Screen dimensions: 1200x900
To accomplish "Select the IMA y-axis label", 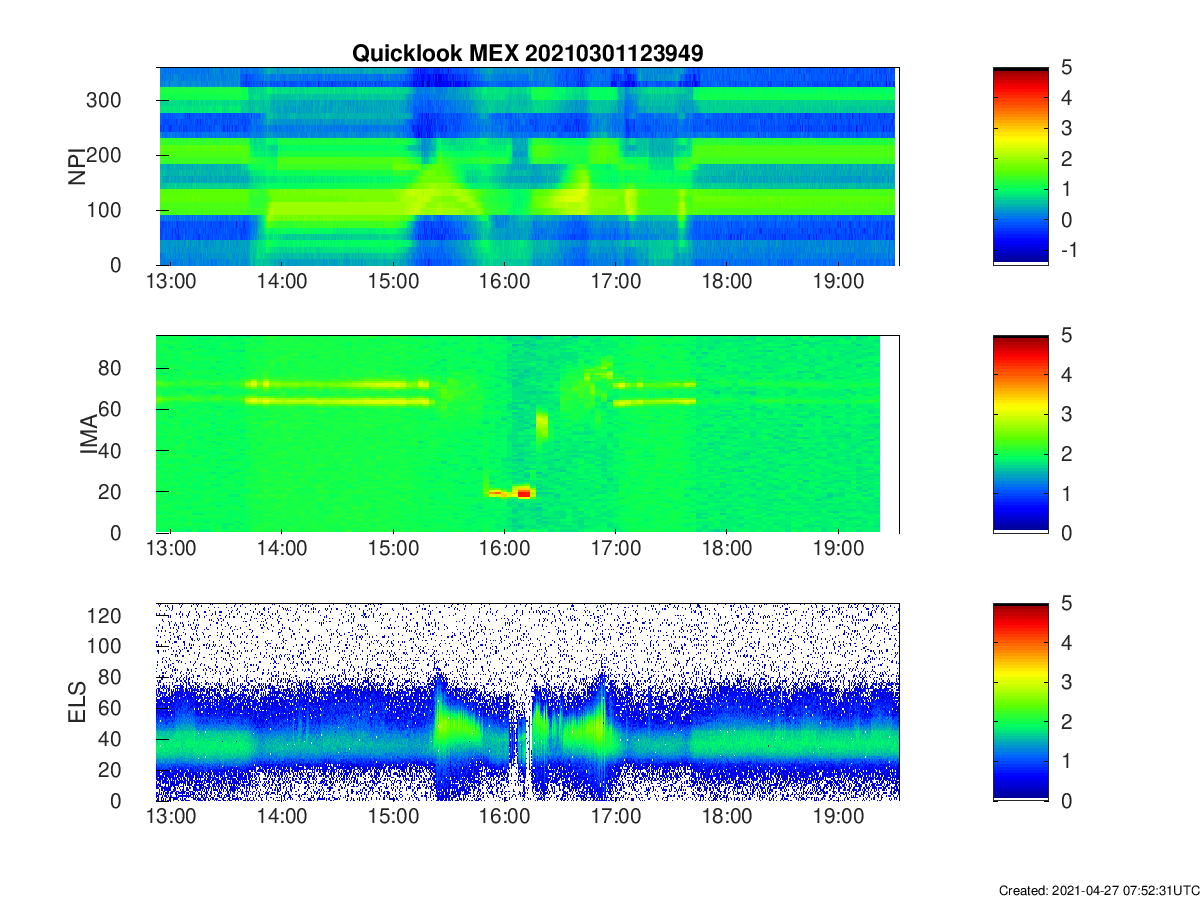I will [90, 434].
